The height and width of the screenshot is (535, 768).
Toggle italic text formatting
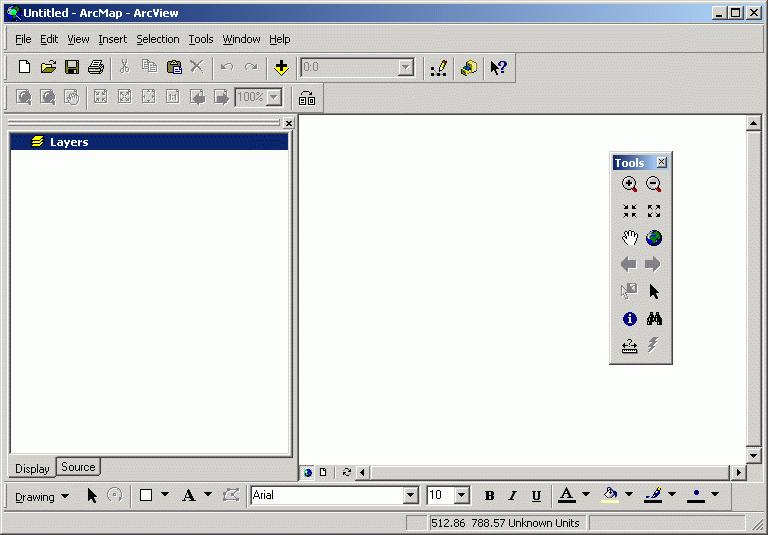tap(512, 496)
